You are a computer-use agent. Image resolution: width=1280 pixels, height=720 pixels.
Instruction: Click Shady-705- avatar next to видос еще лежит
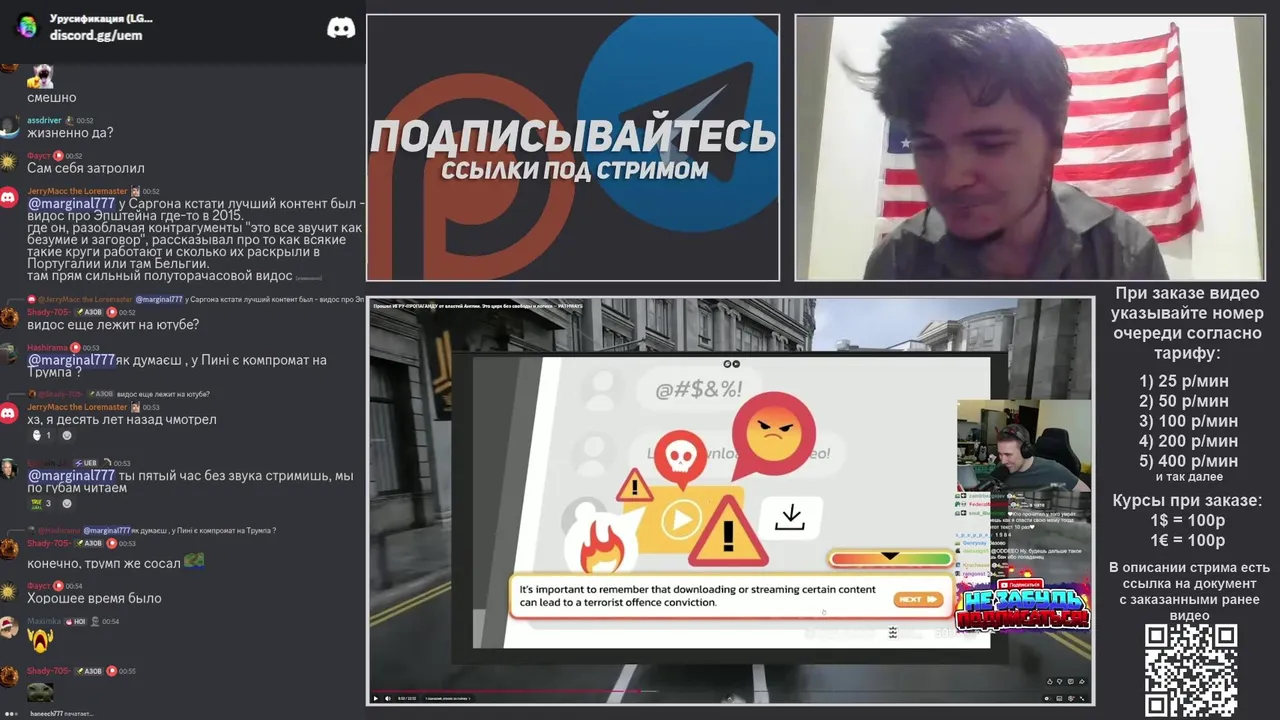(9, 318)
